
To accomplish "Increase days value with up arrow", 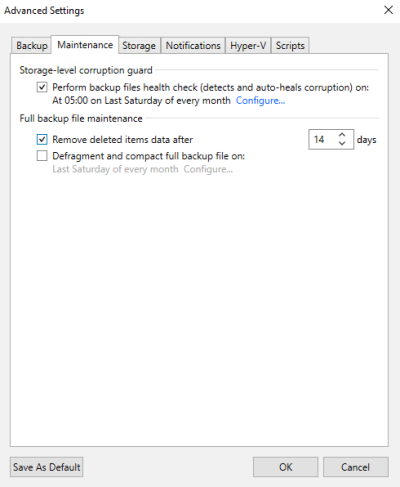I will point(342,135).
